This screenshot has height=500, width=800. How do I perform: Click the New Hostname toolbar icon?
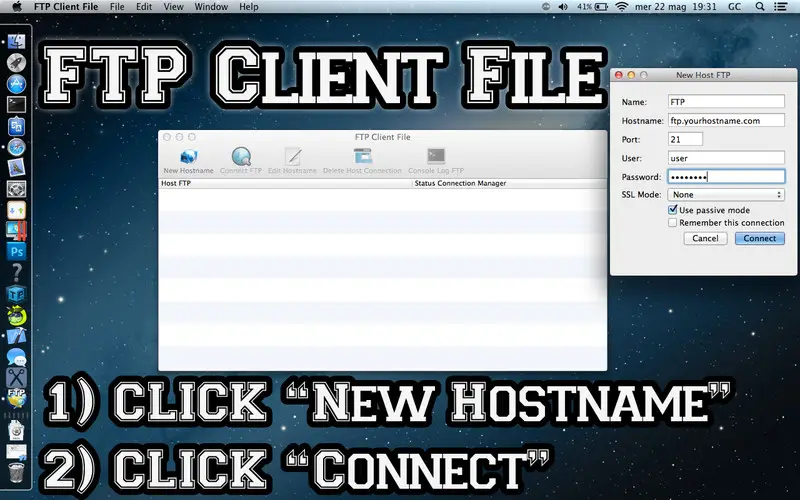(188, 157)
